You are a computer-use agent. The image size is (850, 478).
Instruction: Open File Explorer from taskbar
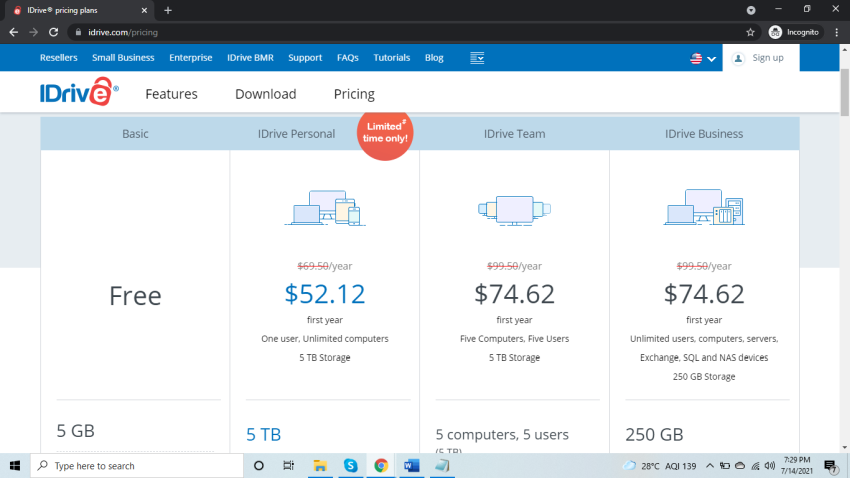(320, 466)
